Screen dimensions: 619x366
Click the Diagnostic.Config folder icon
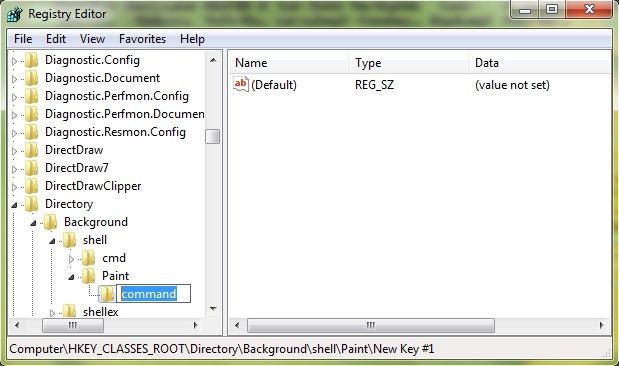coord(32,60)
